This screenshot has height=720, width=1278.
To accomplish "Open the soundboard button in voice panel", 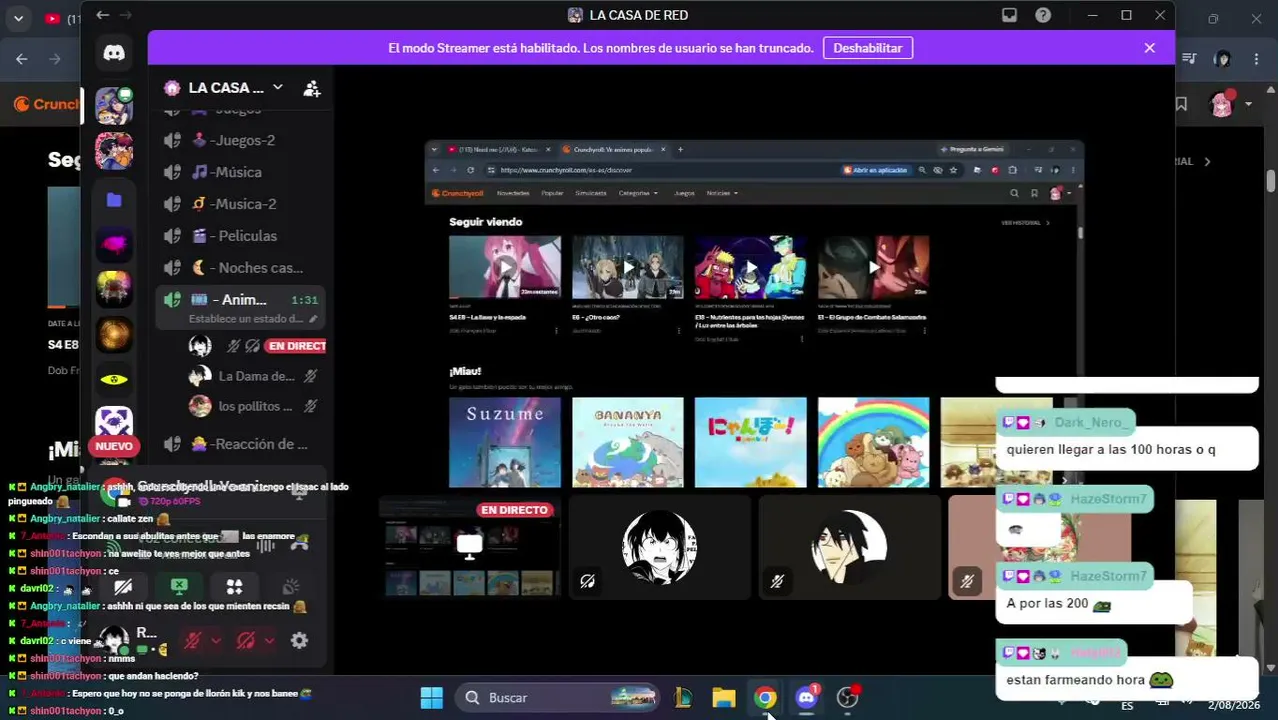I will coord(291,587).
